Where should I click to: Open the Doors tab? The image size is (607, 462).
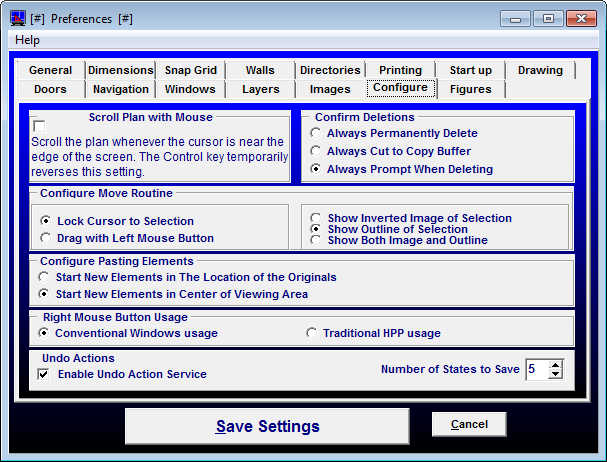pos(50,89)
